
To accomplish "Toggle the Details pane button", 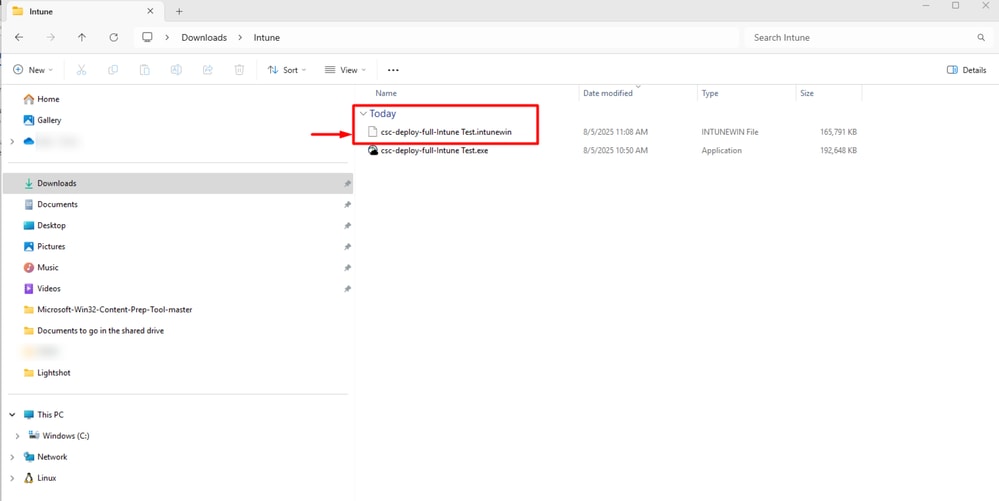I will point(966,70).
